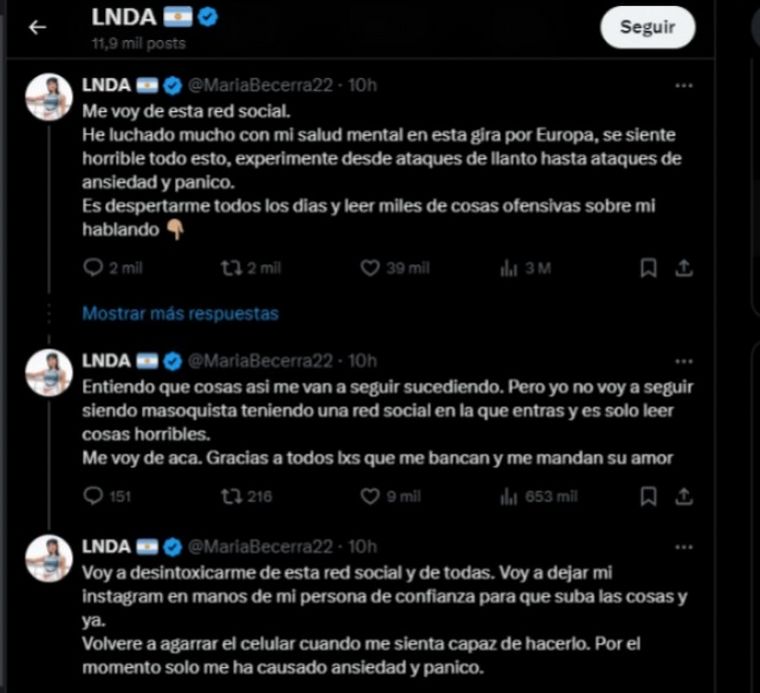Share the second tweet
This screenshot has width=760, height=693.
point(684,496)
